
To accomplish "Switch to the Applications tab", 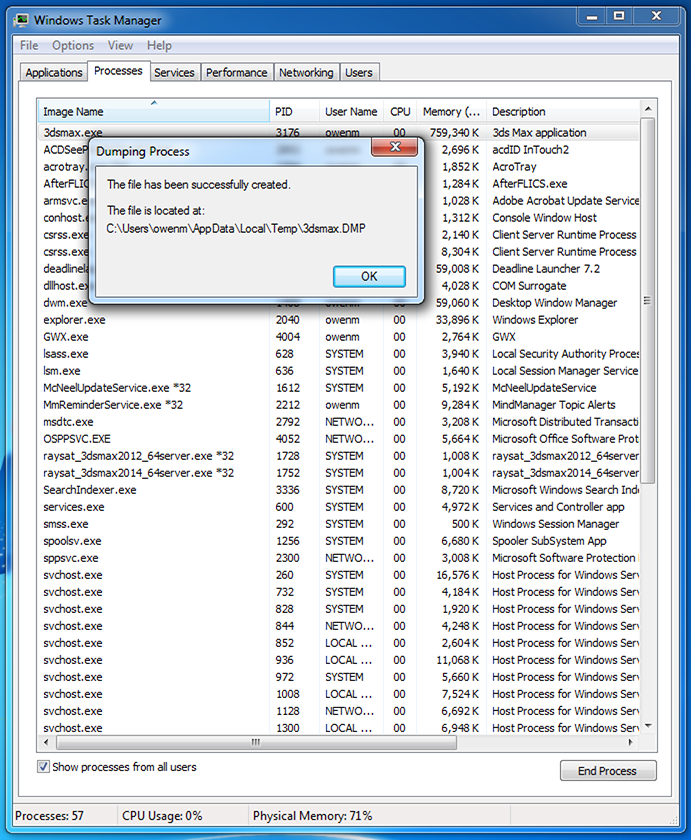I will click(x=54, y=72).
